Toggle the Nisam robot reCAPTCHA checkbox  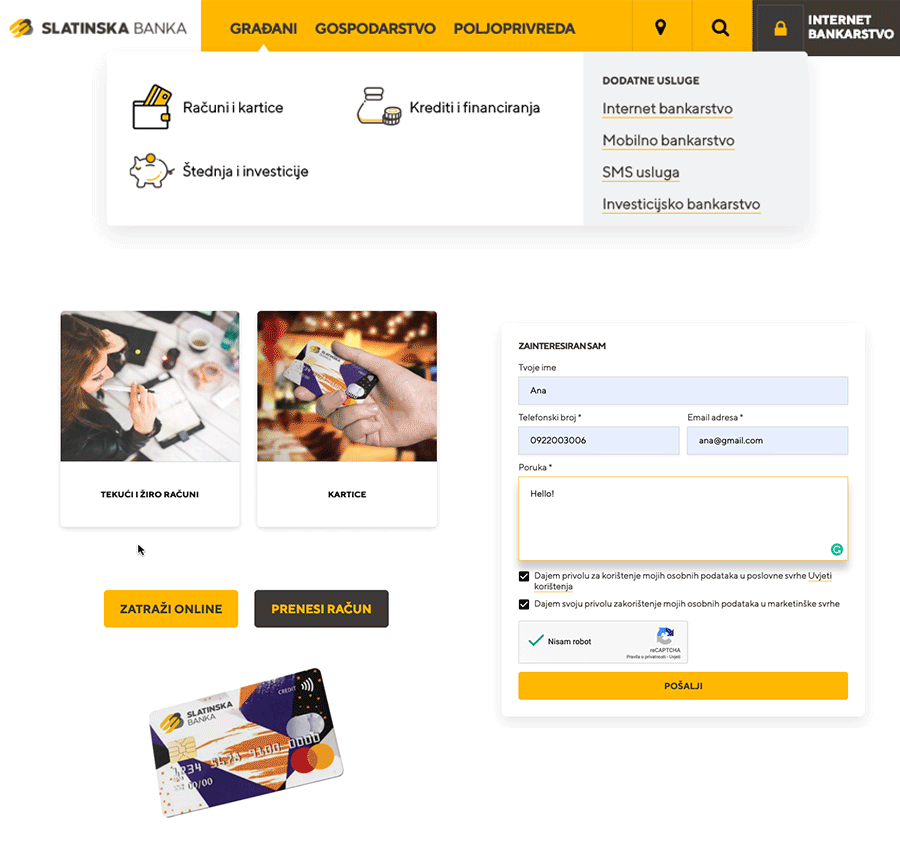(536, 641)
